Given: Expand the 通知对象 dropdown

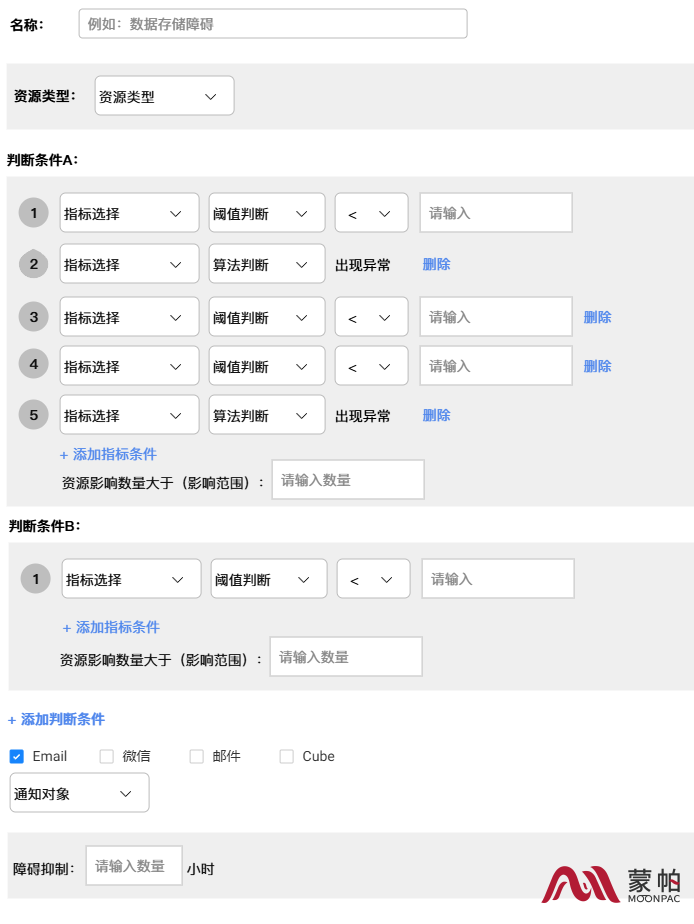Looking at the screenshot, I should click(79, 793).
